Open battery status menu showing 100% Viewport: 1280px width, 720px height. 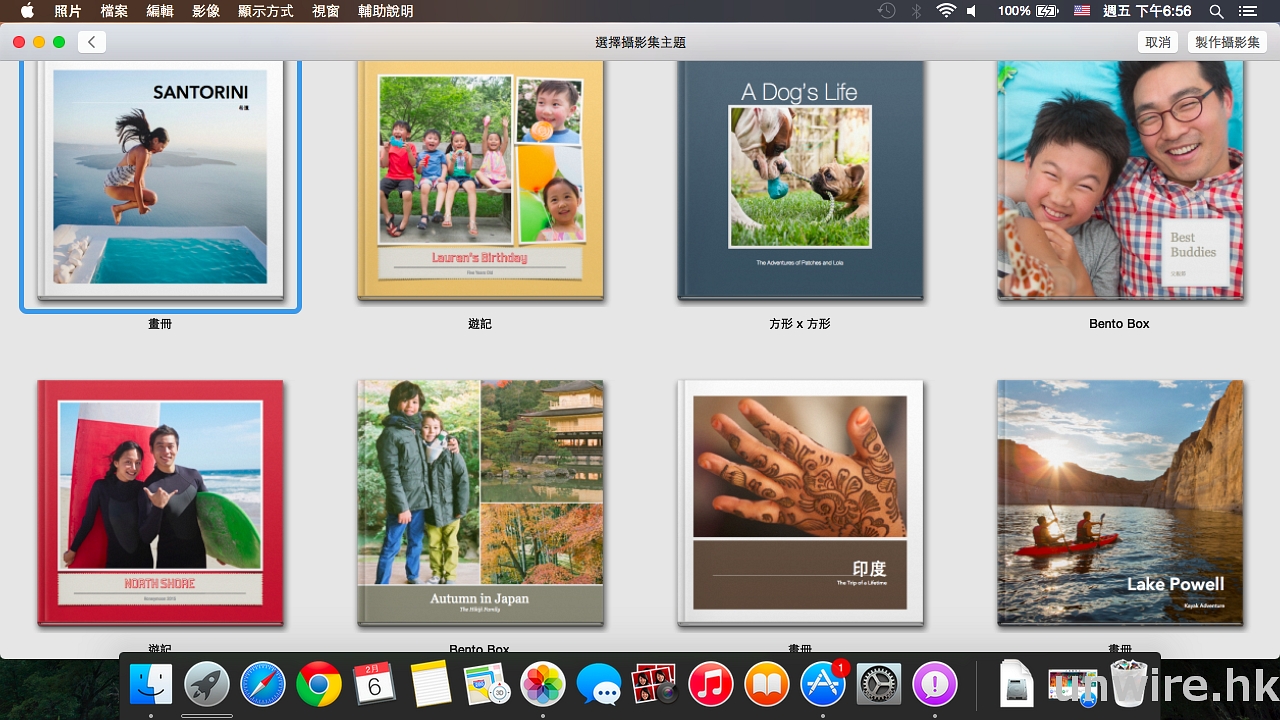(x=1027, y=11)
